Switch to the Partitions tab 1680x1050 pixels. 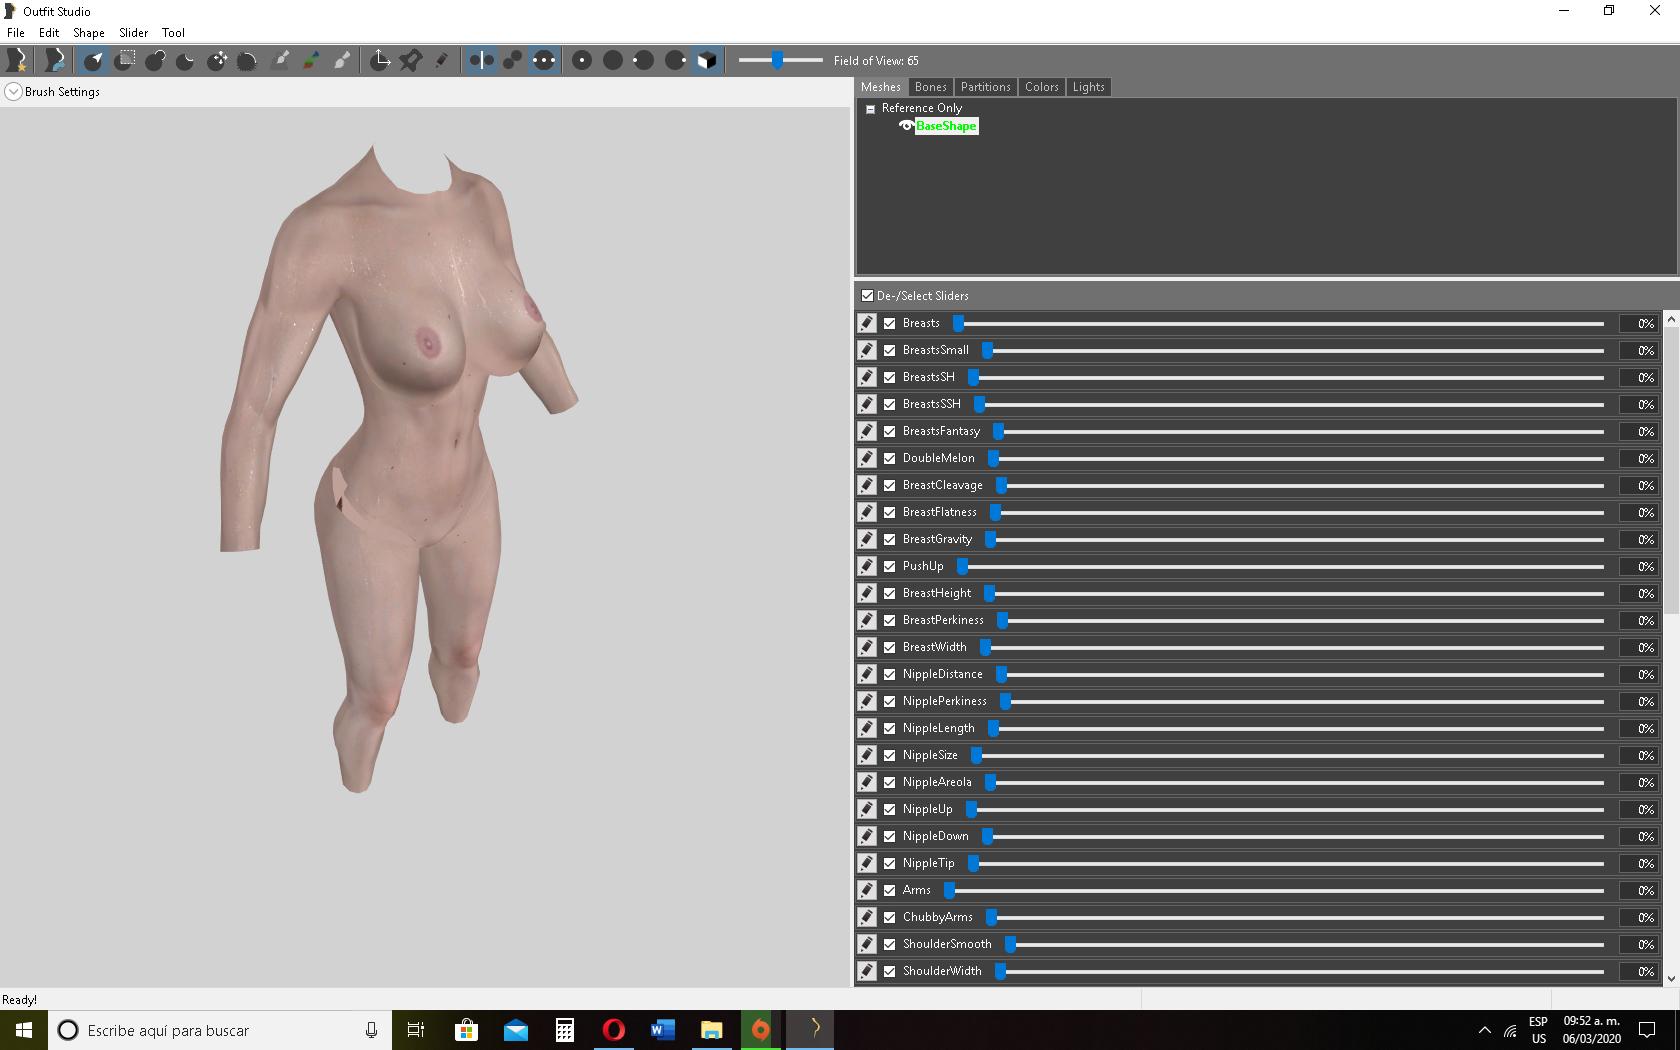(985, 87)
